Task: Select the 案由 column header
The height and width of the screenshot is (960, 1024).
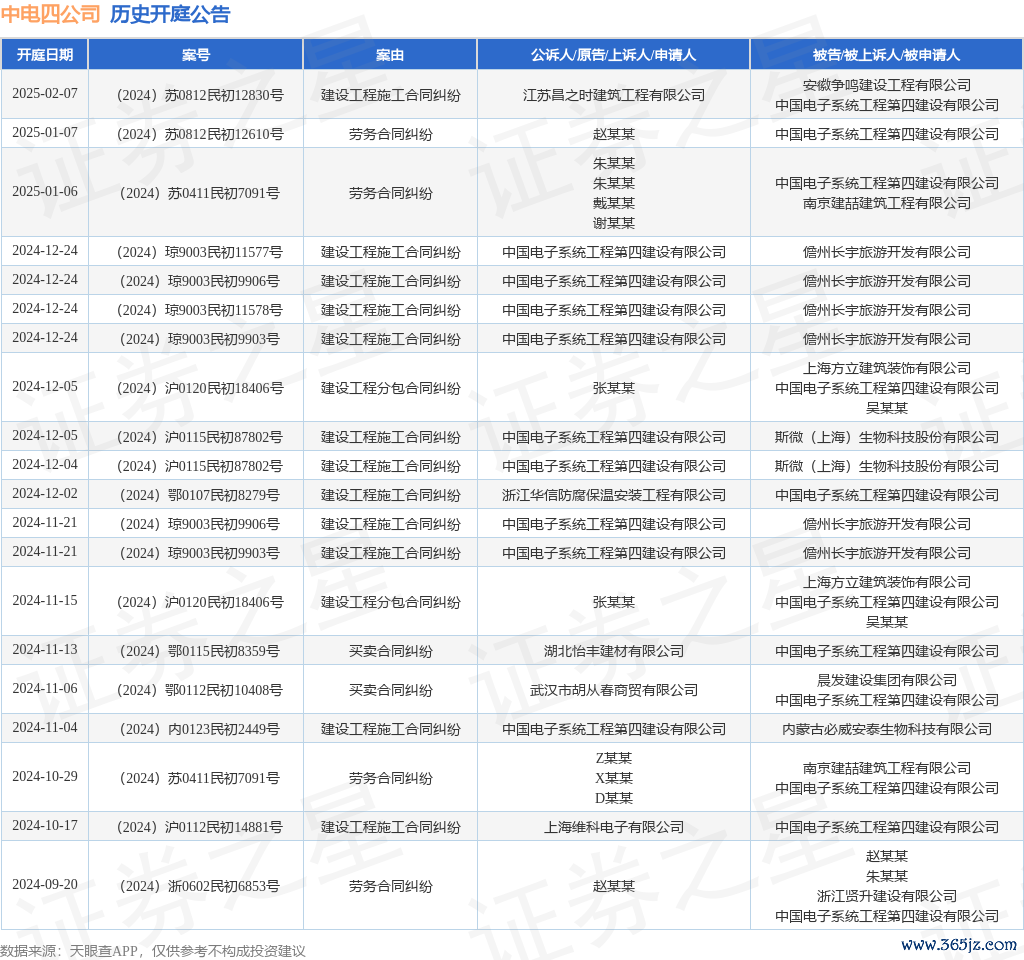Action: [x=390, y=55]
